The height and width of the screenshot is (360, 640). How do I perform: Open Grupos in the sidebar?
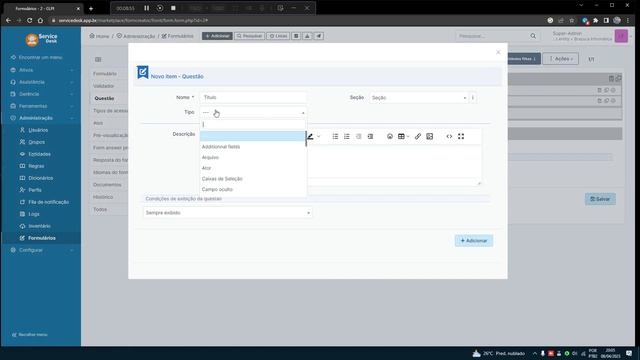(36, 142)
